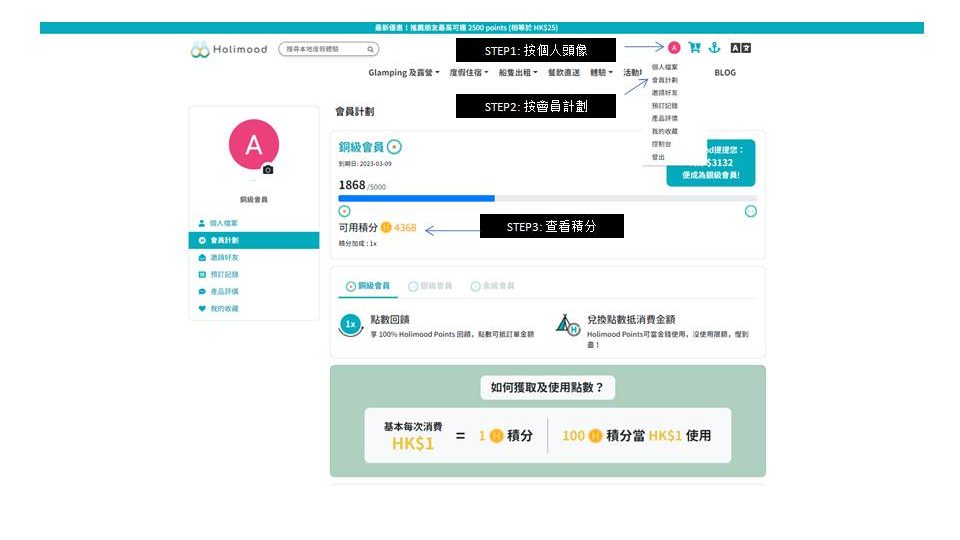Open 邀請好友 in the left sidebar
Viewport: 960px width, 540px height.
click(224, 257)
